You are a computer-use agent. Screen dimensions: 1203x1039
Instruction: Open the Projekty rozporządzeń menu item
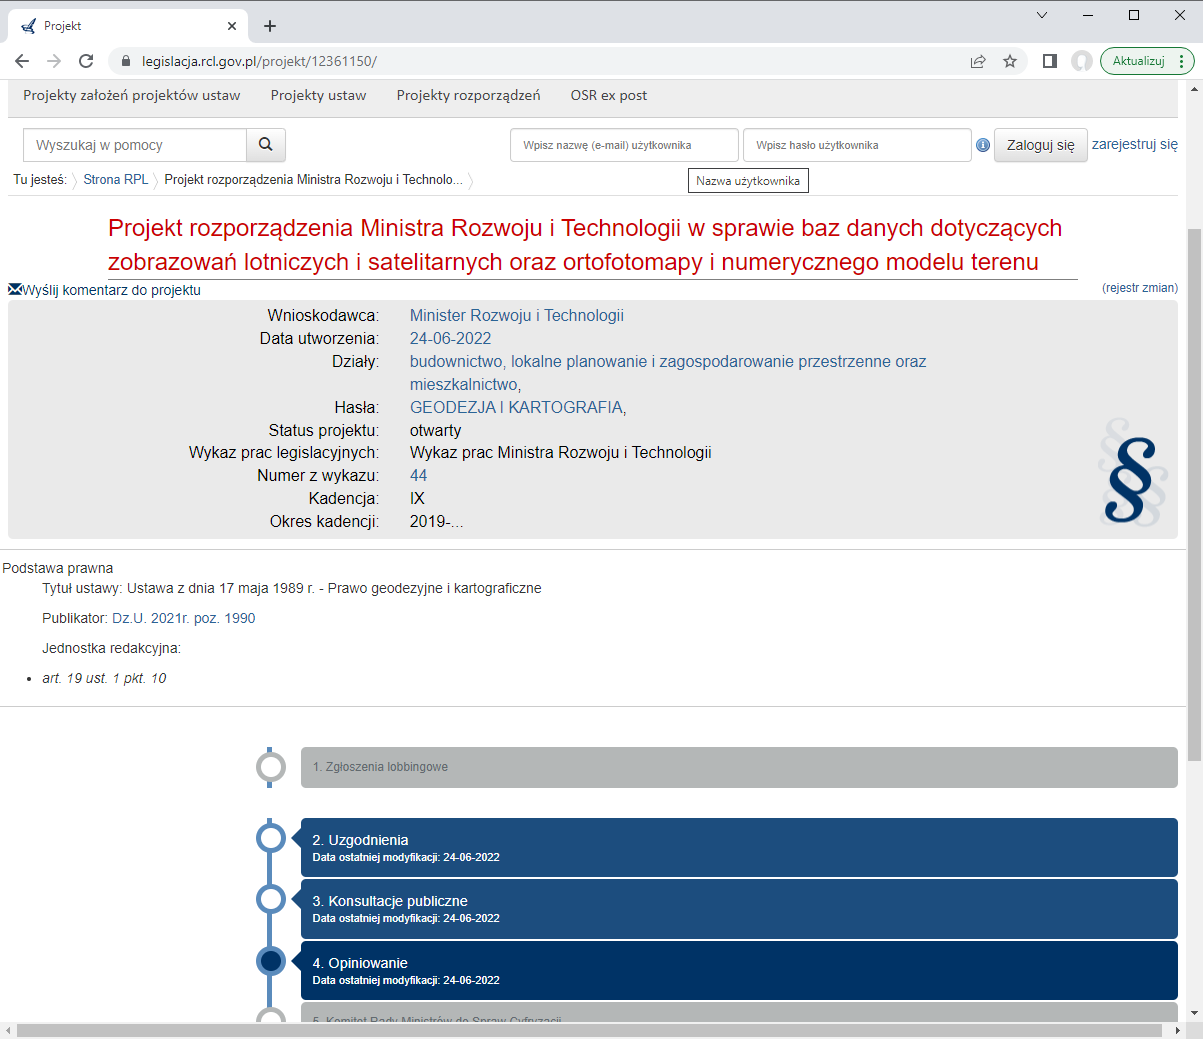click(468, 96)
